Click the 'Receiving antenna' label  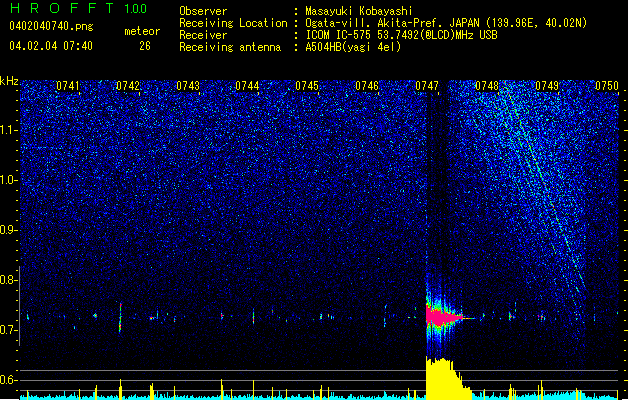(x=230, y=47)
